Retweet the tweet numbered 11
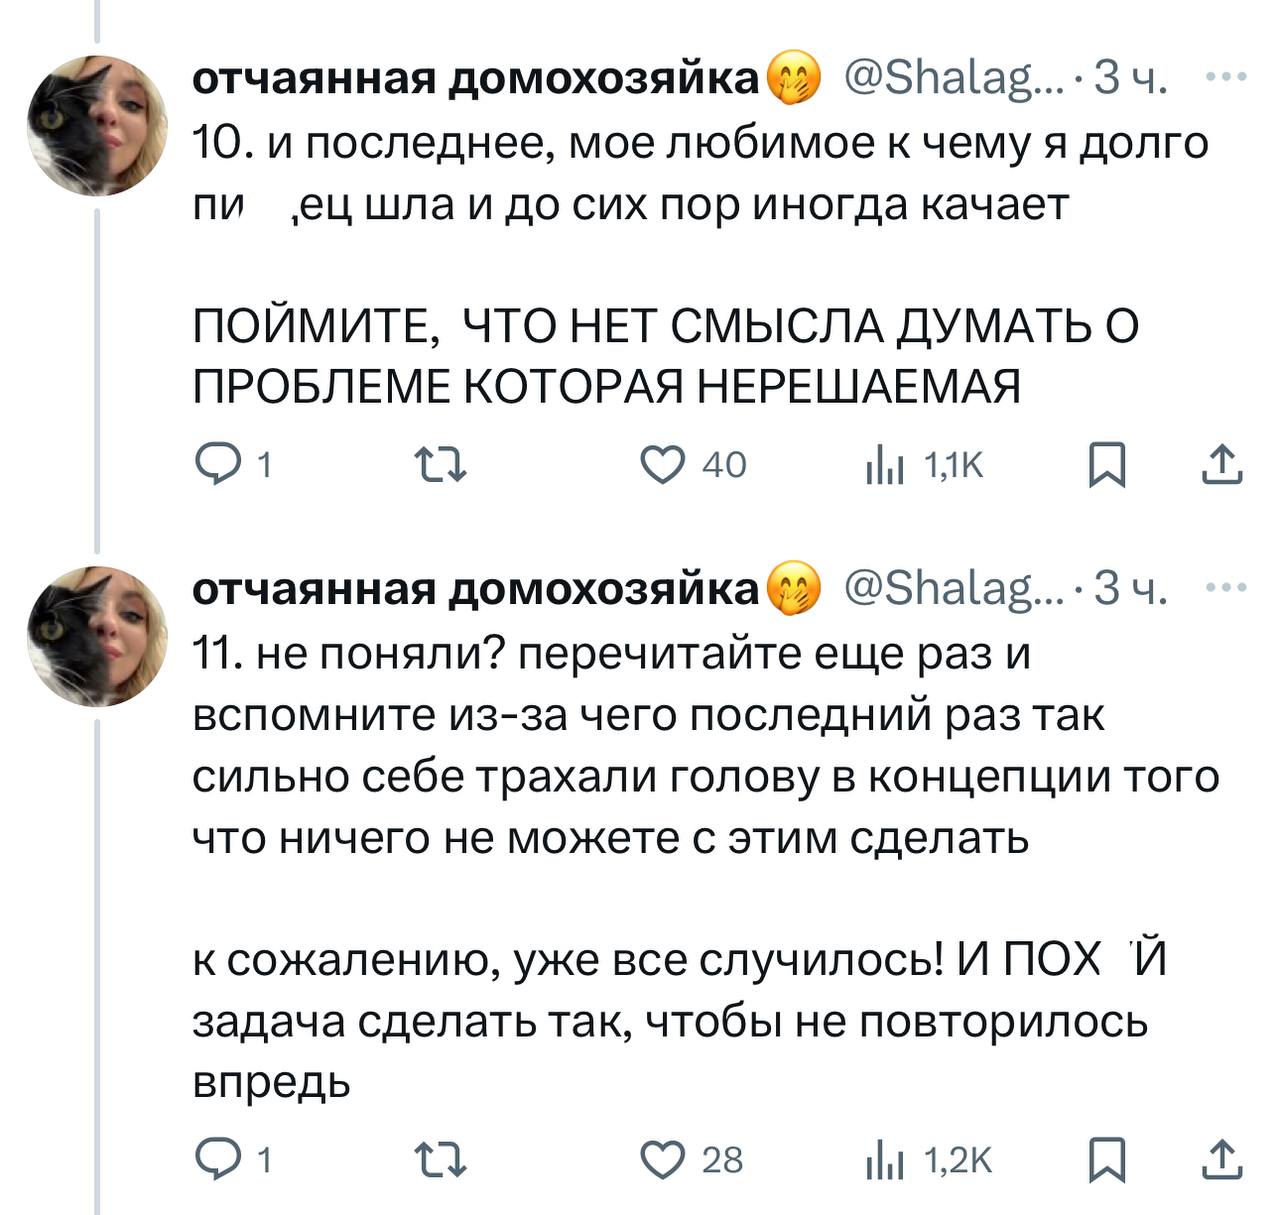The image size is (1280, 1215). click(x=441, y=1159)
